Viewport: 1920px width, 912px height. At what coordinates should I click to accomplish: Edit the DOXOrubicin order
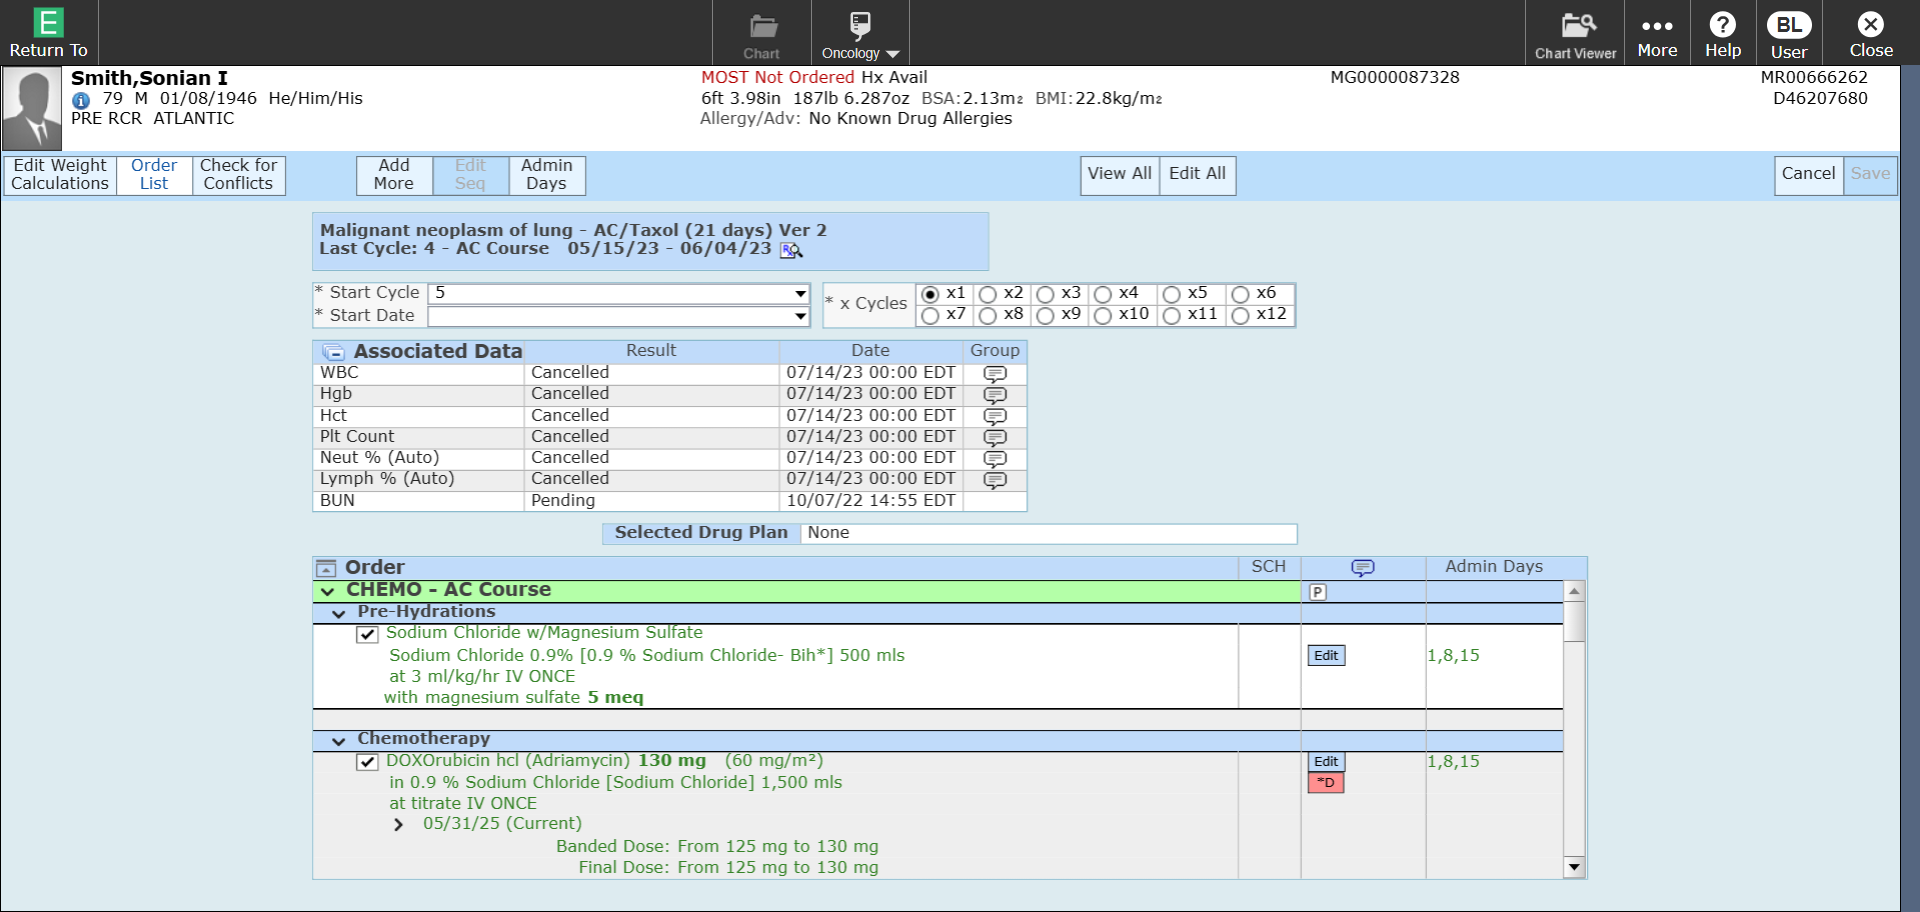[x=1326, y=762]
